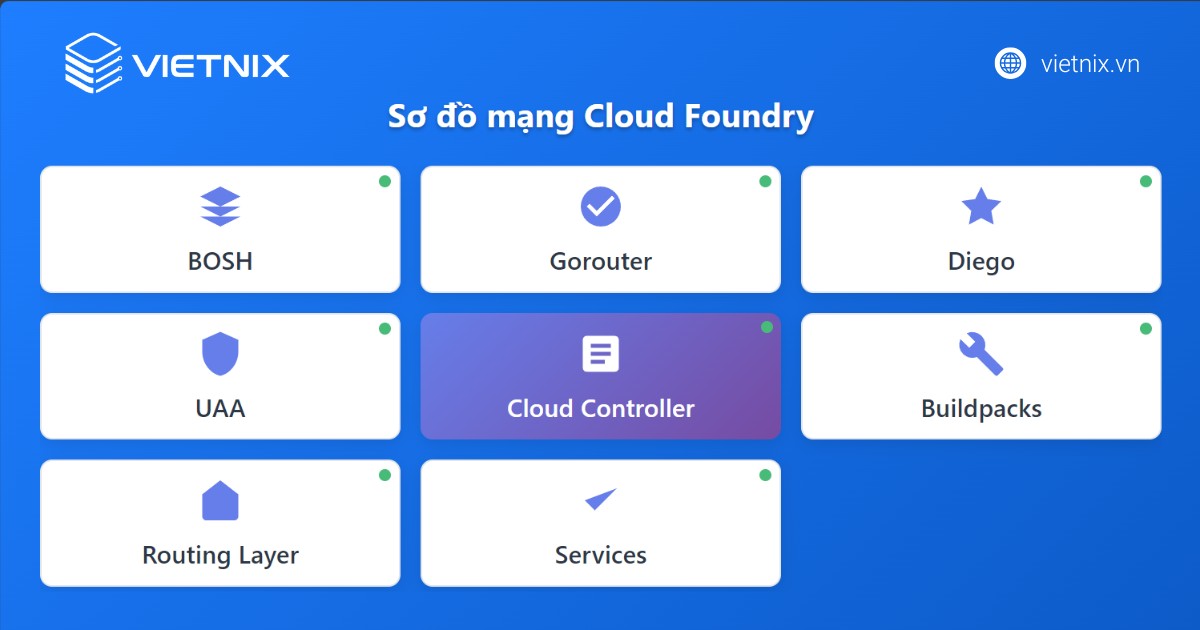Click the Services paper-plane icon

click(x=600, y=500)
